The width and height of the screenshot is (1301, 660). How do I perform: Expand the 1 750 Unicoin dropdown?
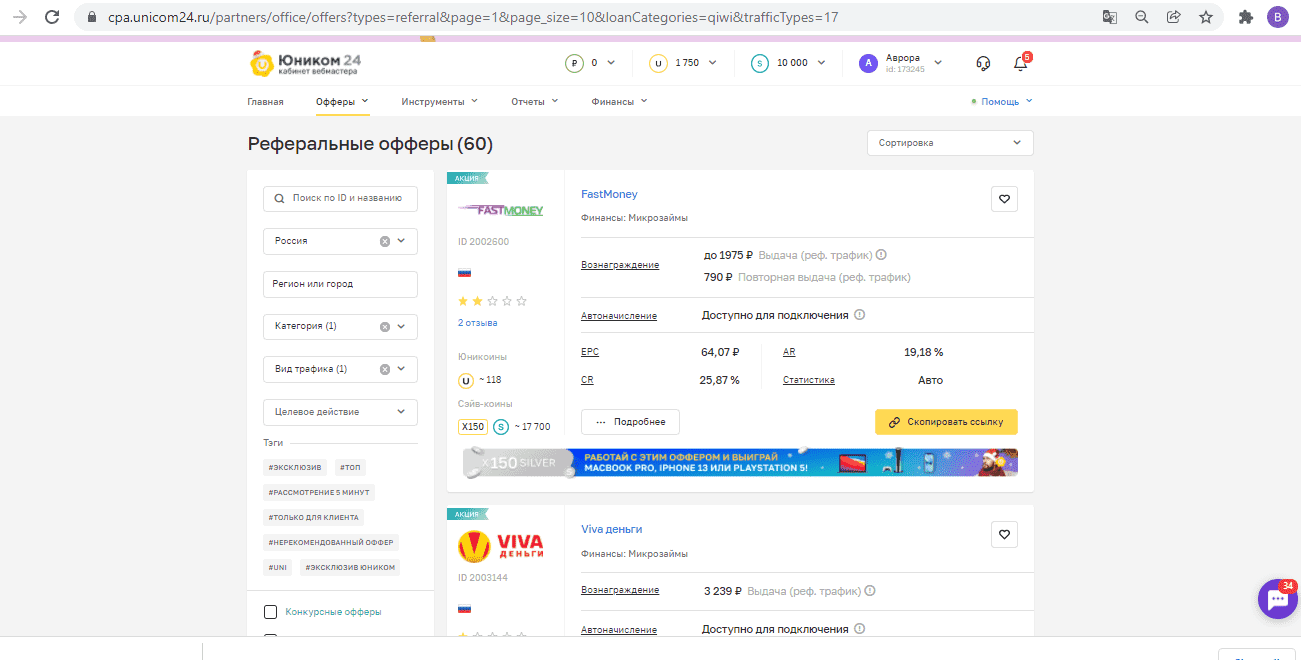(713, 63)
